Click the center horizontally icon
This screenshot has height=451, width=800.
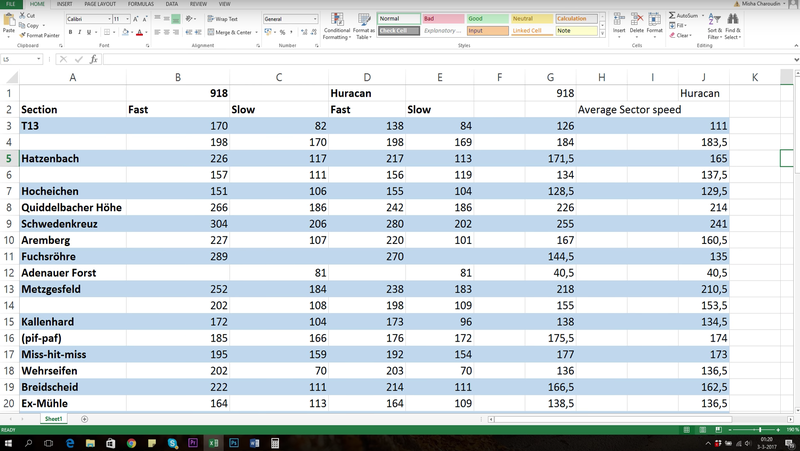(166, 32)
